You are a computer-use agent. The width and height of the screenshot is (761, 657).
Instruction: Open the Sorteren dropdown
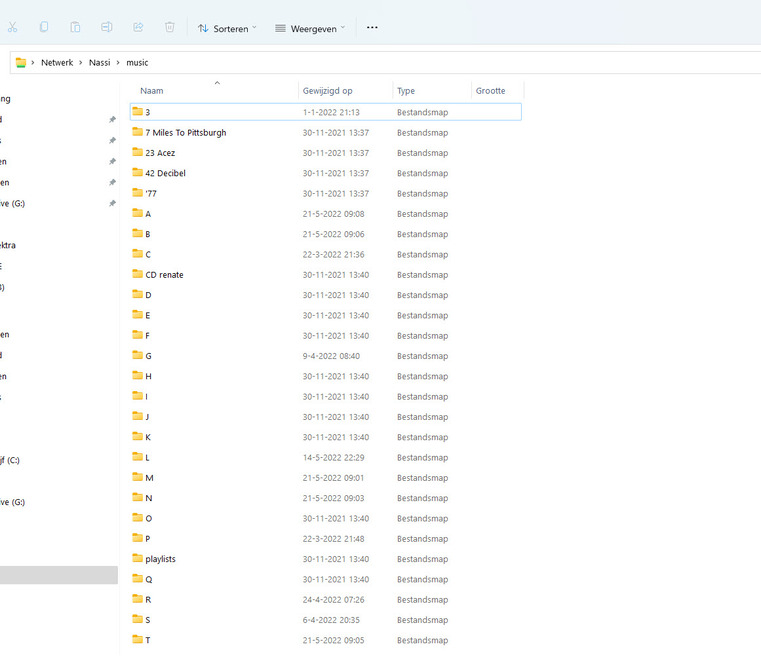coord(227,29)
